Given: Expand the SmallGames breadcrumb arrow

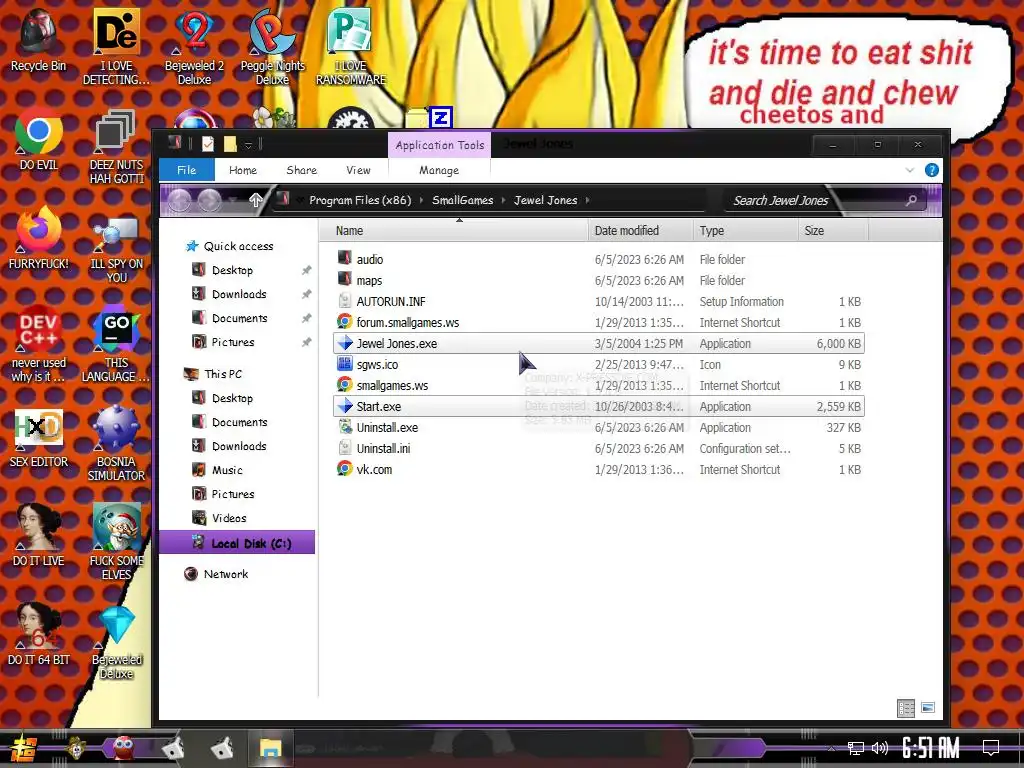Looking at the screenshot, I should pos(504,200).
